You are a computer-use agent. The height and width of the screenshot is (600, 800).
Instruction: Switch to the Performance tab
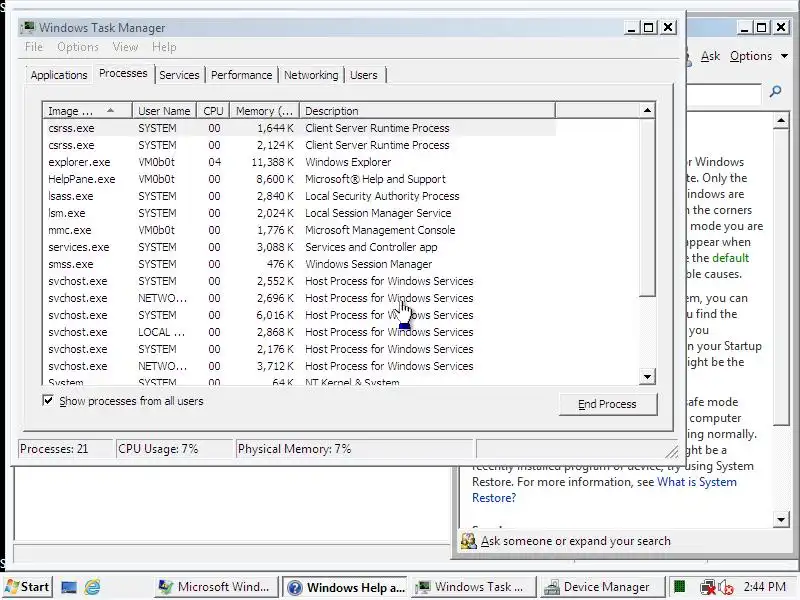tap(241, 75)
